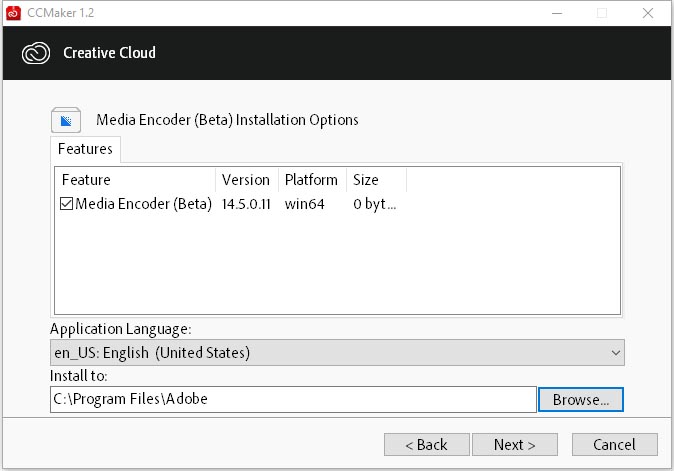Proceed with the Next button

(x=514, y=444)
